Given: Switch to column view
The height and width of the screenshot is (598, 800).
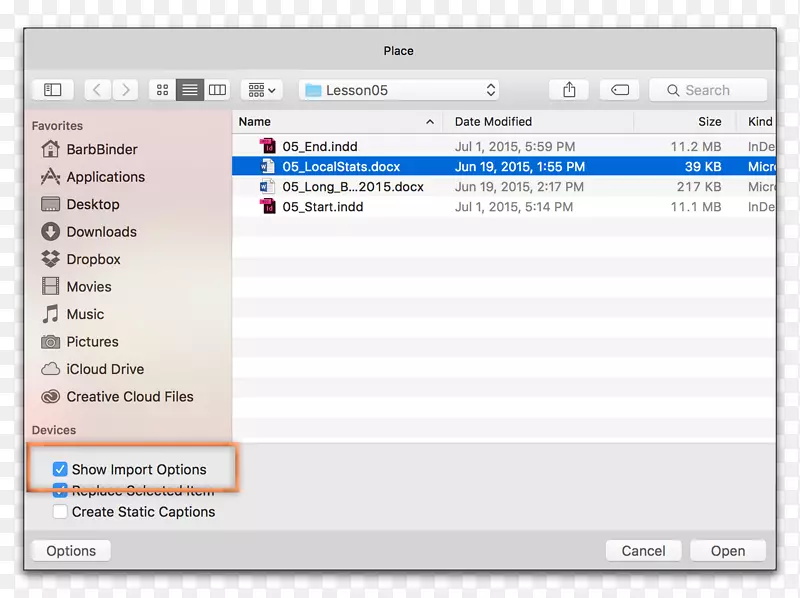Looking at the screenshot, I should (217, 90).
